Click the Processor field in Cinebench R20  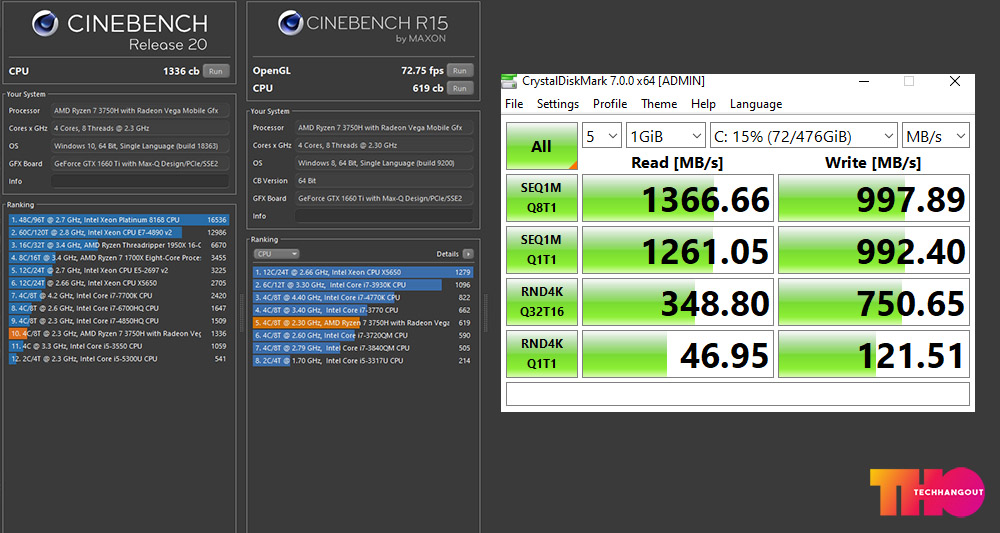(x=140, y=111)
